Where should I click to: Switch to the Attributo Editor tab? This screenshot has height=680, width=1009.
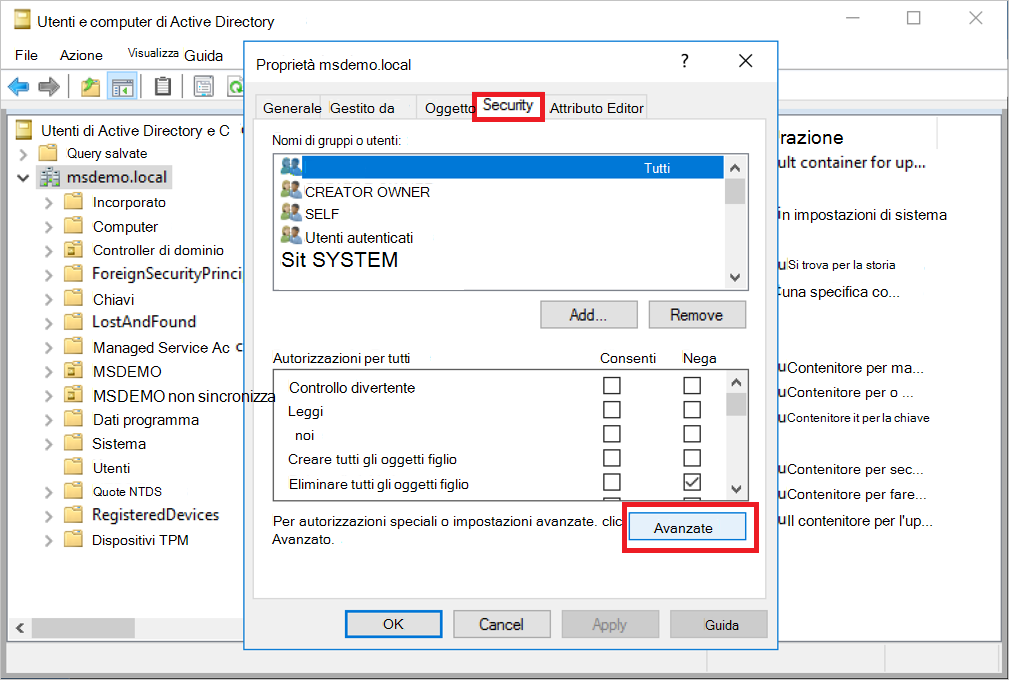[x=597, y=108]
